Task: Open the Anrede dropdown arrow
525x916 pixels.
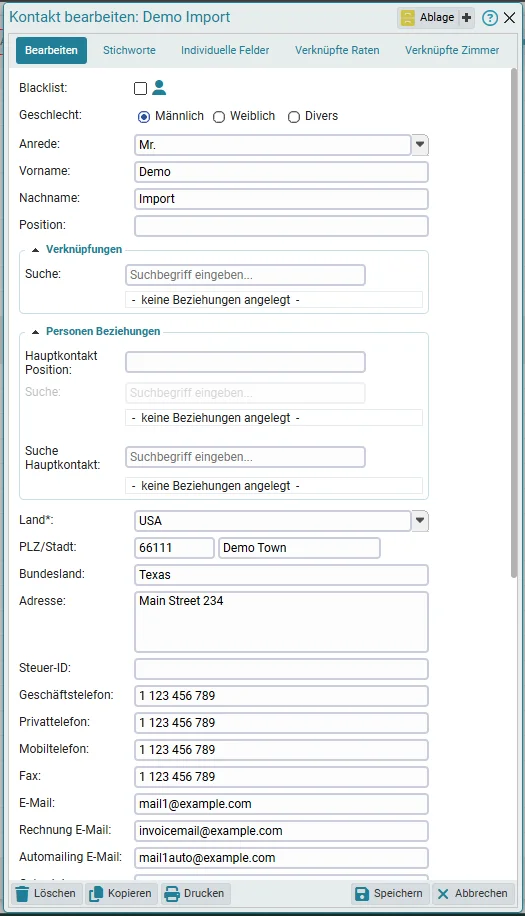Action: (x=420, y=145)
